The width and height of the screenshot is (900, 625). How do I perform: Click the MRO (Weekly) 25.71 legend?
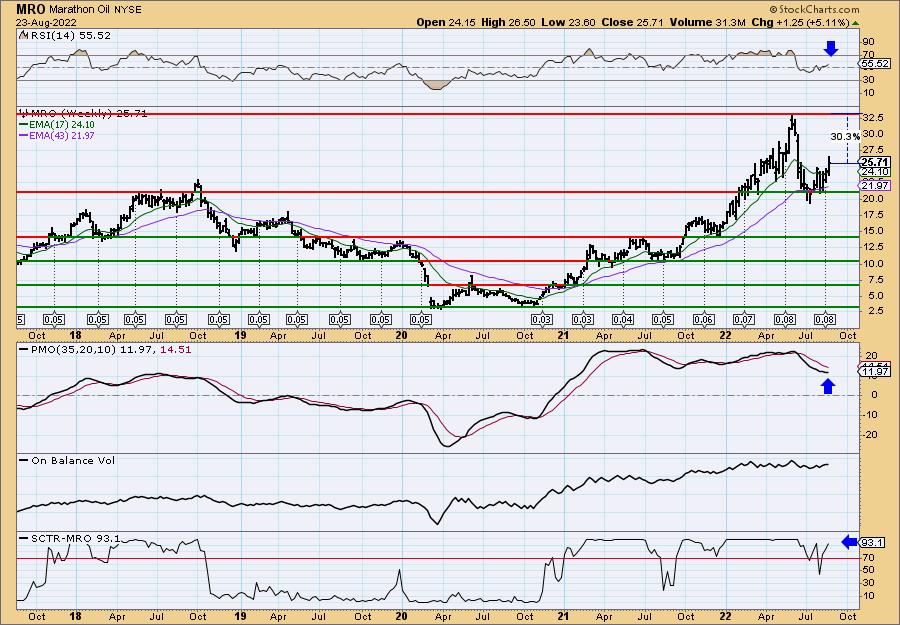coord(83,114)
